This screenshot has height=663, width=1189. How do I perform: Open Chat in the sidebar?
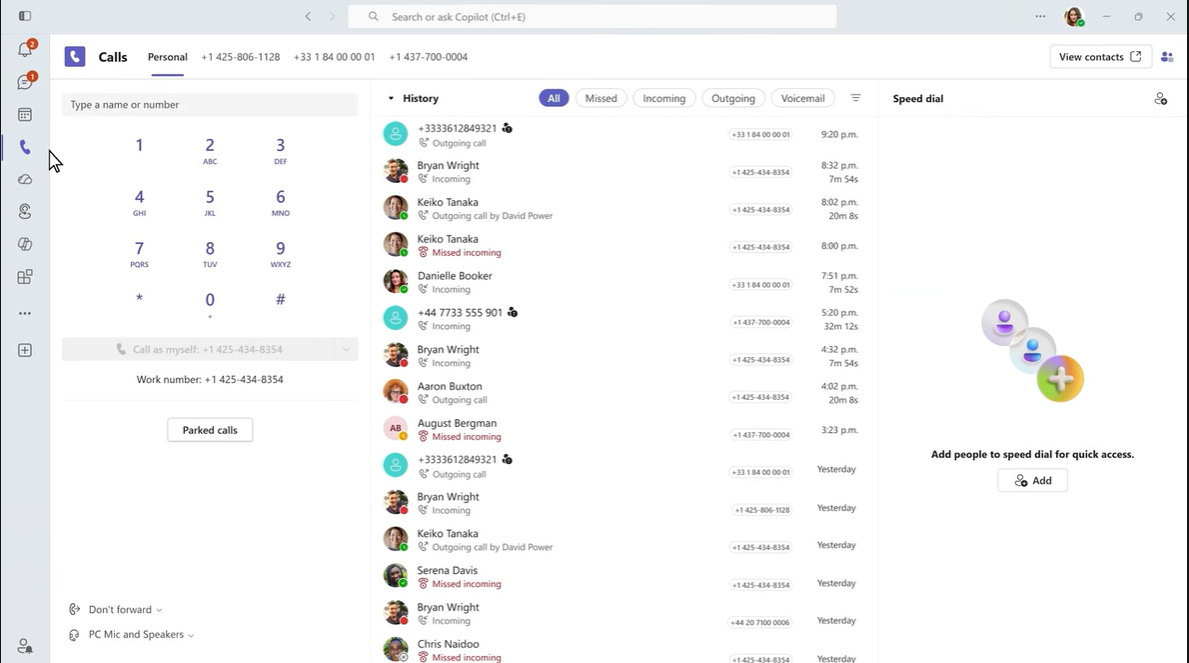click(25, 82)
